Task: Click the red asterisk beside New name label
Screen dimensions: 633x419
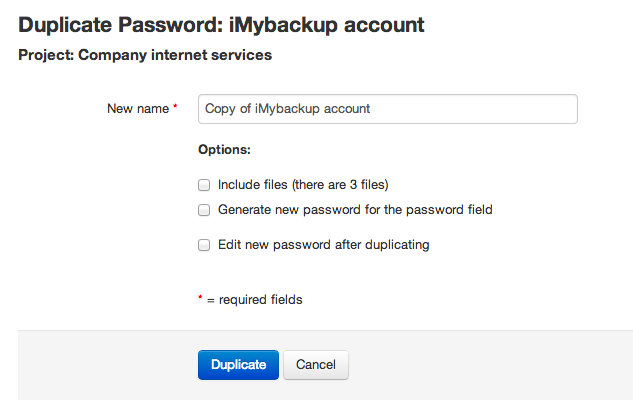Action: (x=175, y=106)
